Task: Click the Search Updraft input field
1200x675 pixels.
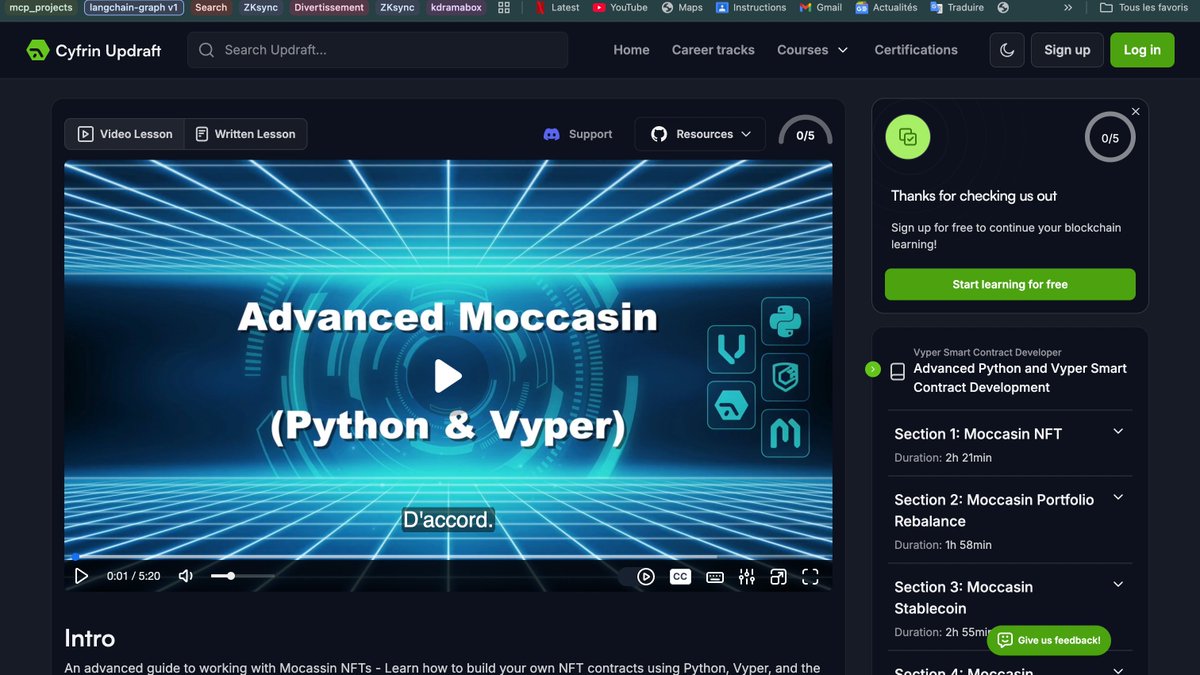Action: coord(377,50)
